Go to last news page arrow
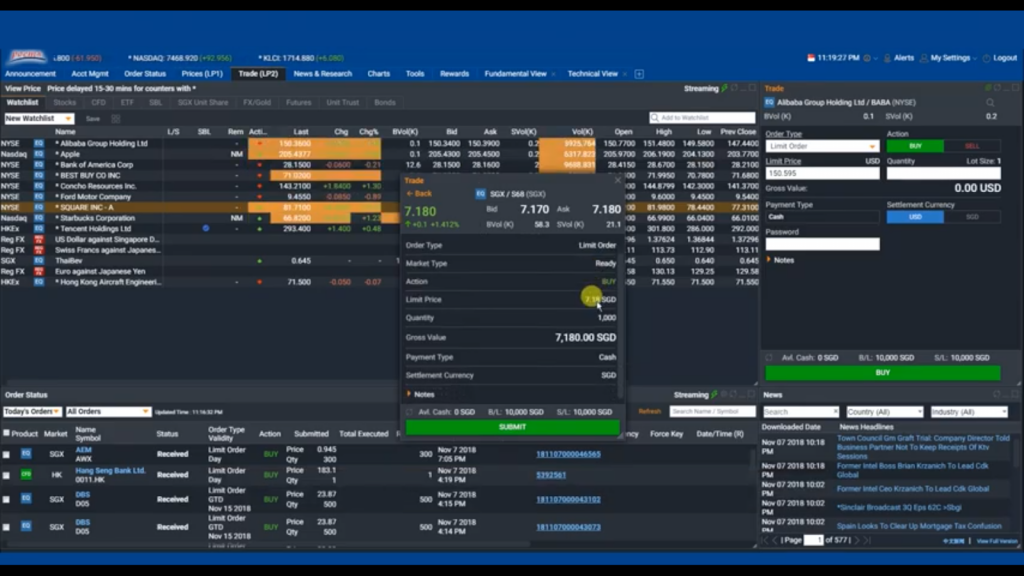 coord(868,540)
